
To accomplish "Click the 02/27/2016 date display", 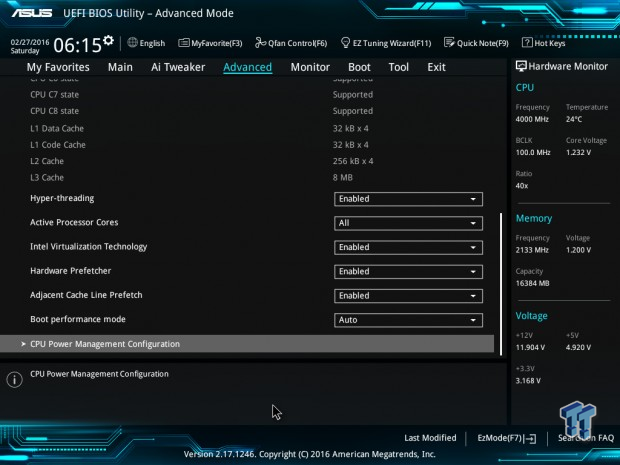I will point(30,42).
